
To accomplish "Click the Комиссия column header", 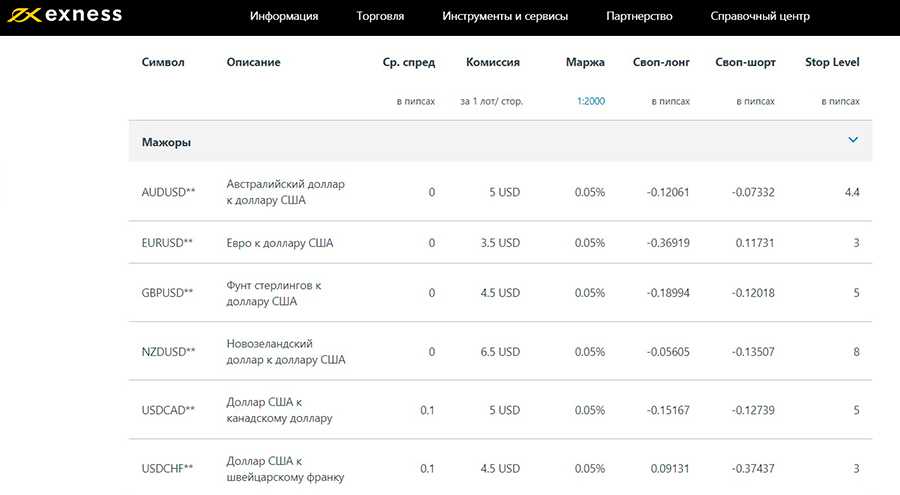I will click(x=493, y=62).
